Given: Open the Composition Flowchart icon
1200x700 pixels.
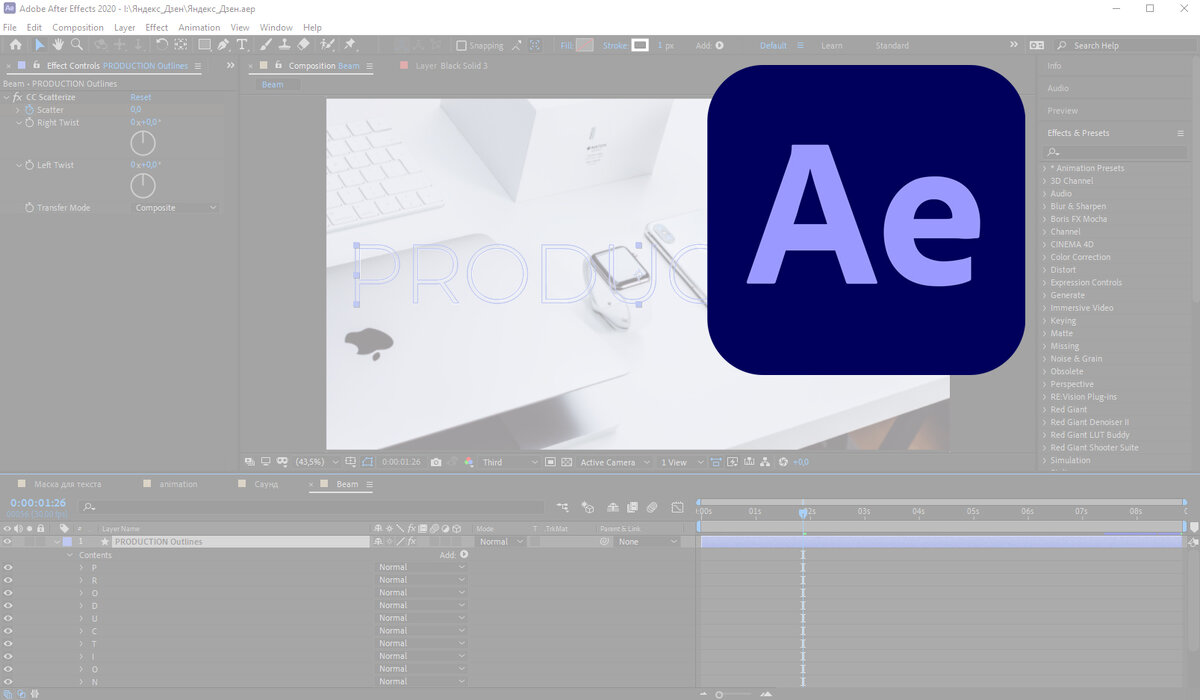Looking at the screenshot, I should click(765, 462).
